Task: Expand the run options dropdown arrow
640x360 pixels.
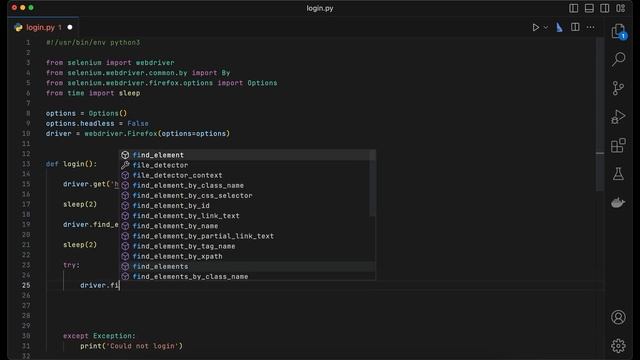Action: [546, 27]
